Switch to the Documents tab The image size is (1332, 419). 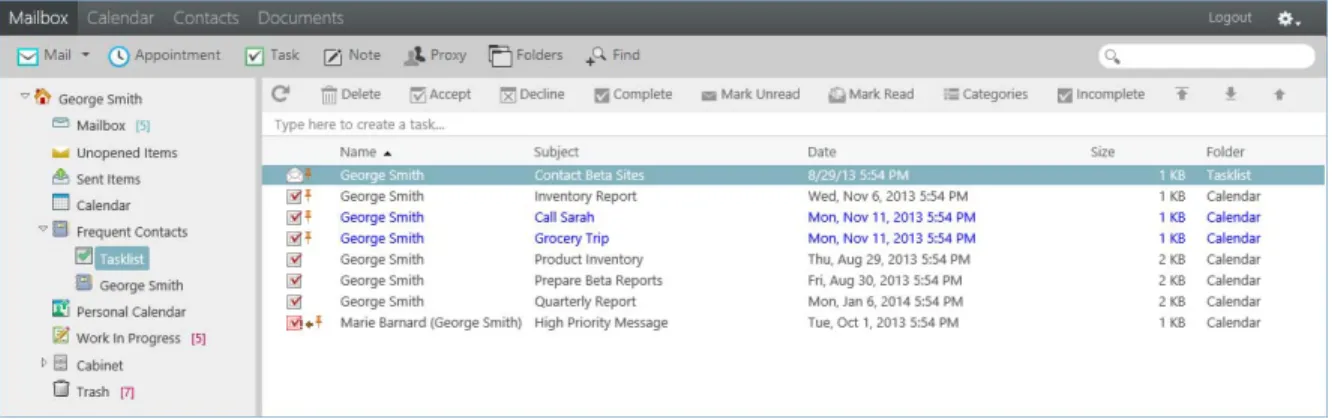coord(300,18)
